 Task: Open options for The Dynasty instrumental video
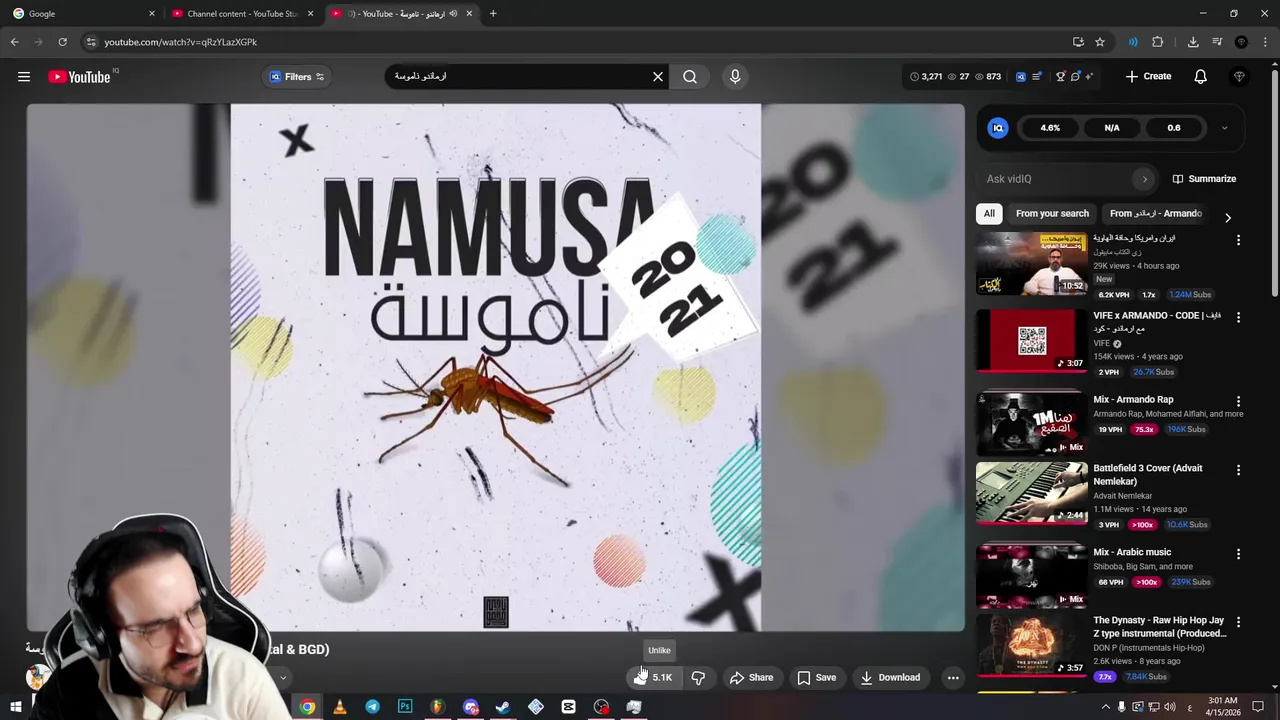[x=1238, y=622]
